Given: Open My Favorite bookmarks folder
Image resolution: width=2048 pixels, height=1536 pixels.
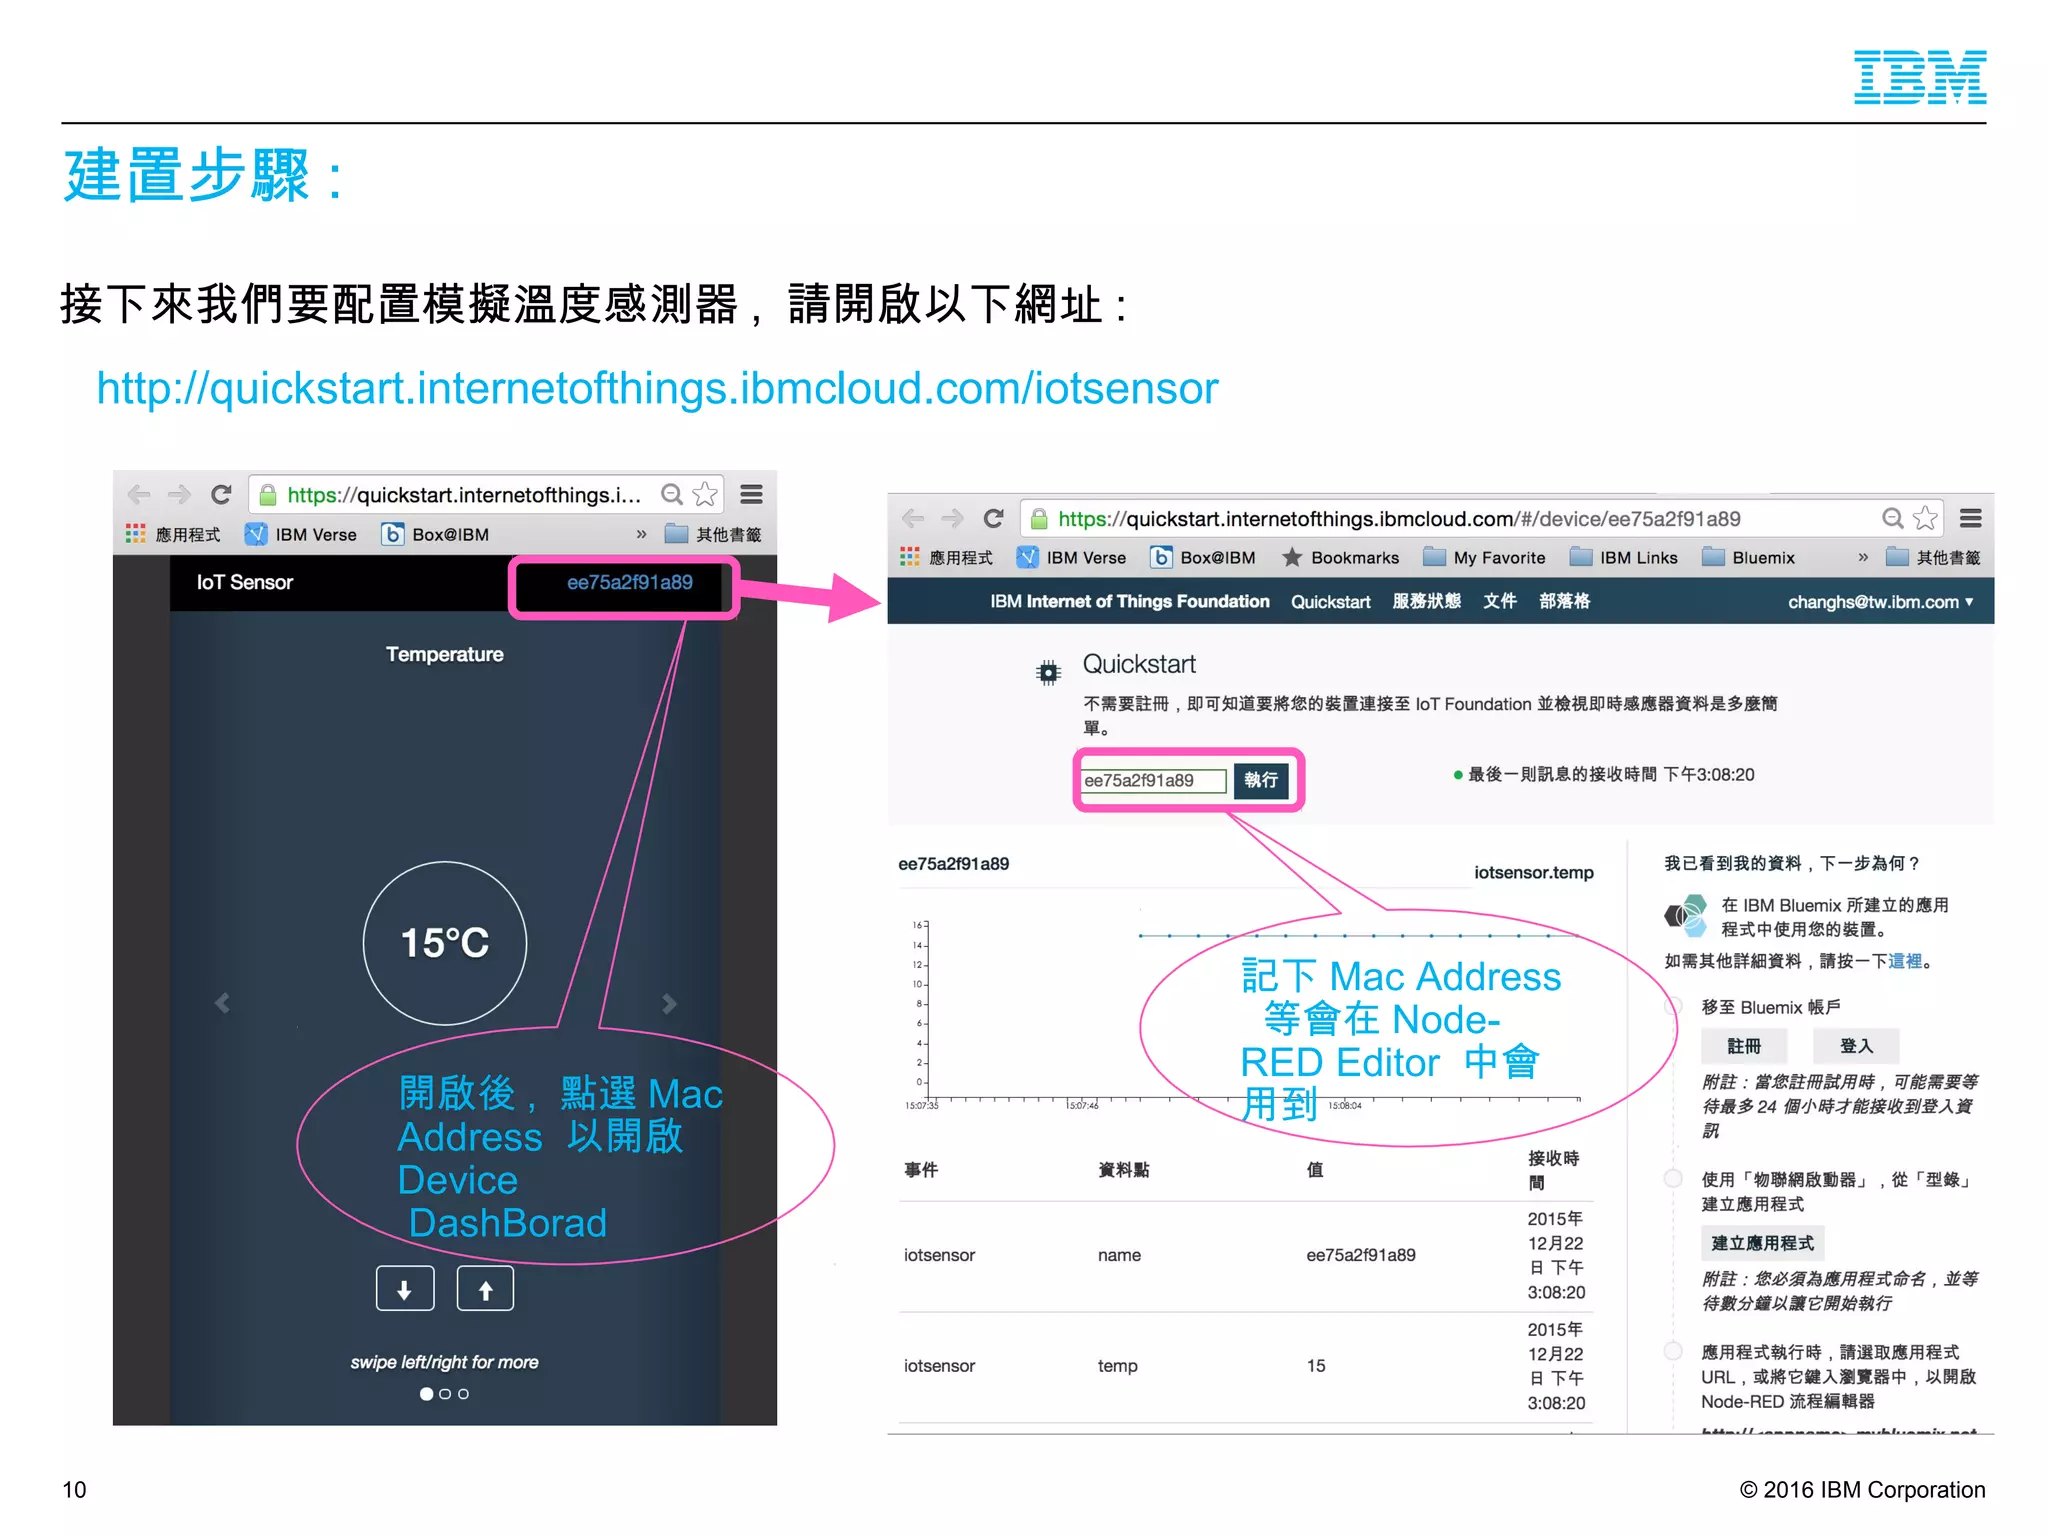Looking at the screenshot, I should [1484, 557].
